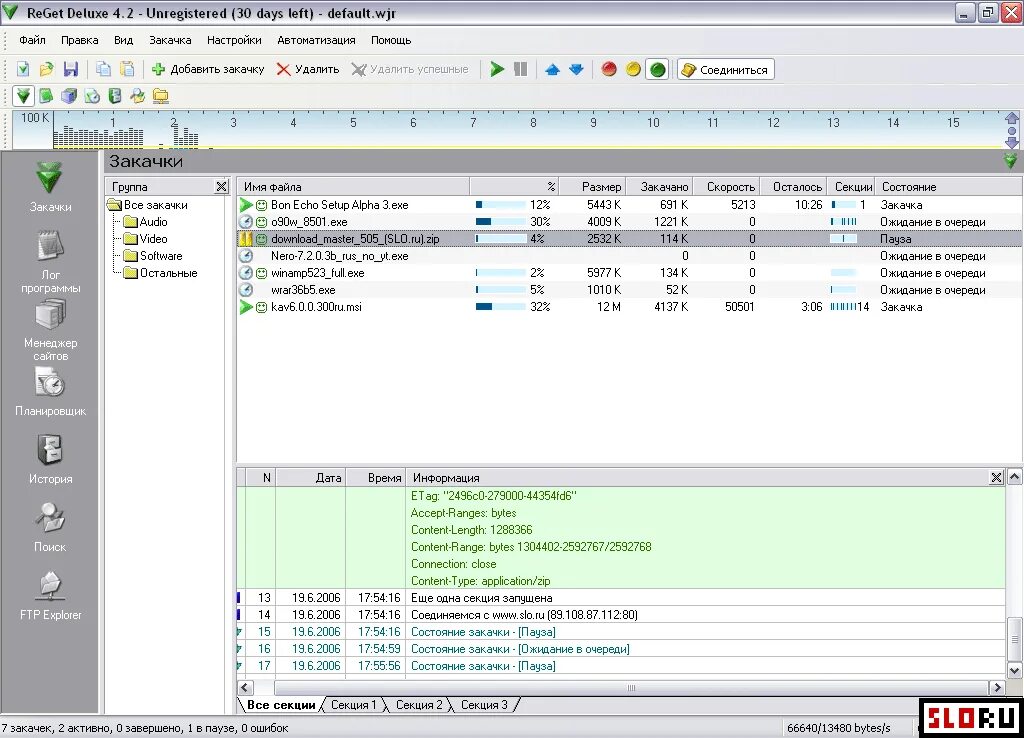The height and width of the screenshot is (738, 1024).
Task: Select the Остальные group folder
Action: pyautogui.click(x=161, y=273)
